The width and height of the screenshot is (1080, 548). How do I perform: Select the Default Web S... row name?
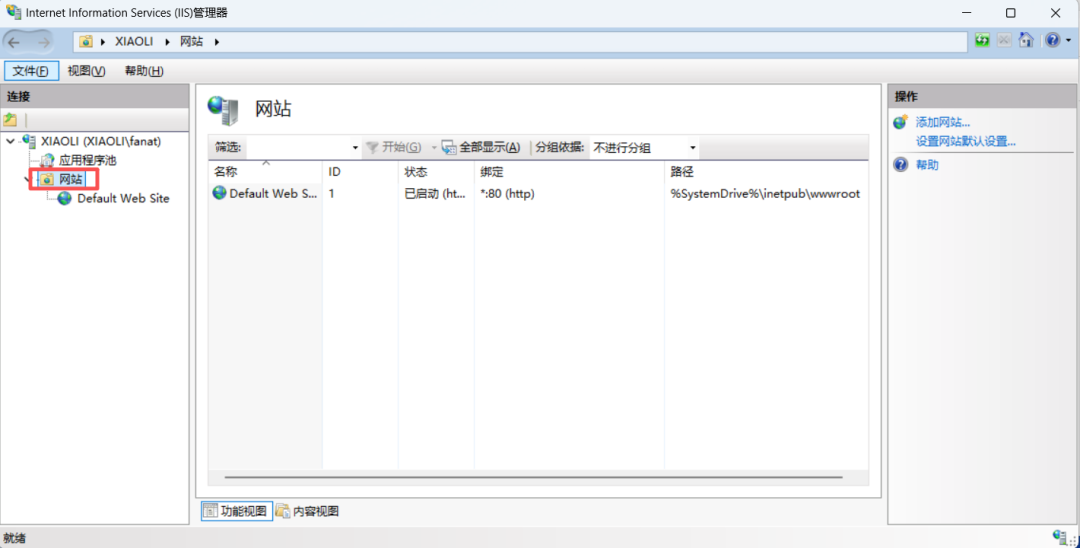click(273, 193)
